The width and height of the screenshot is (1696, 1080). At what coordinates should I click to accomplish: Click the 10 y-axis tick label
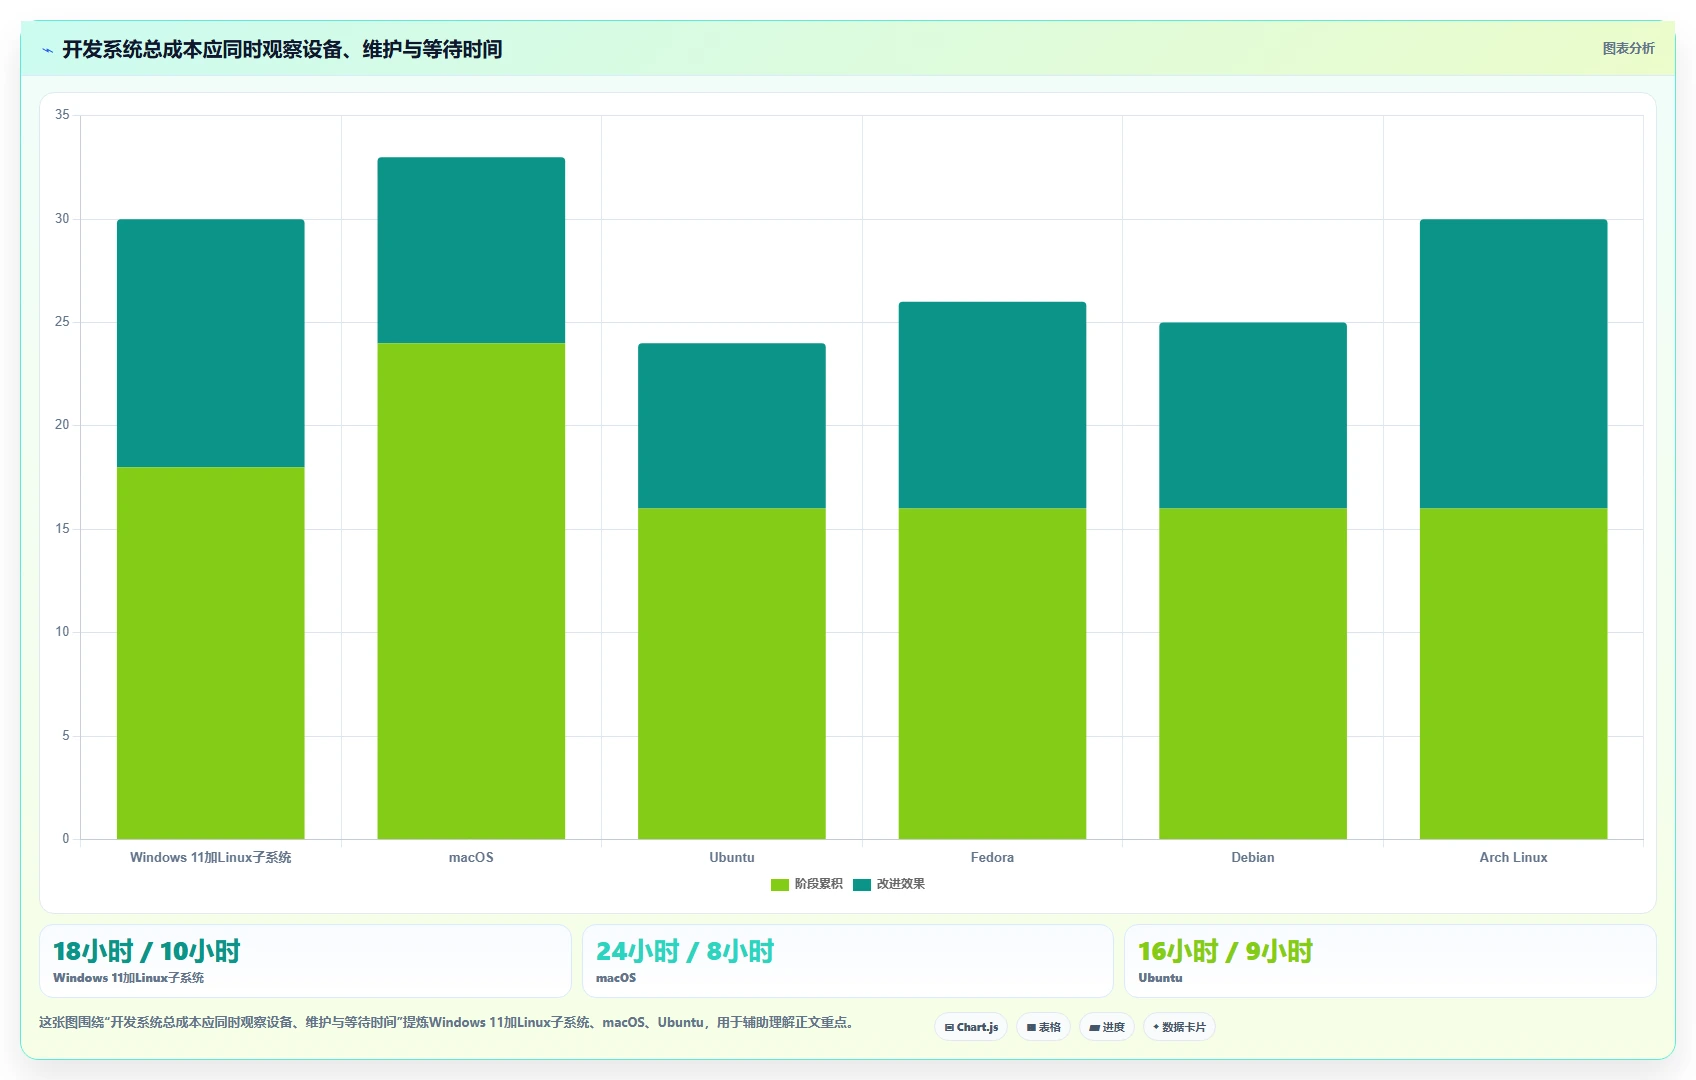[x=62, y=632]
